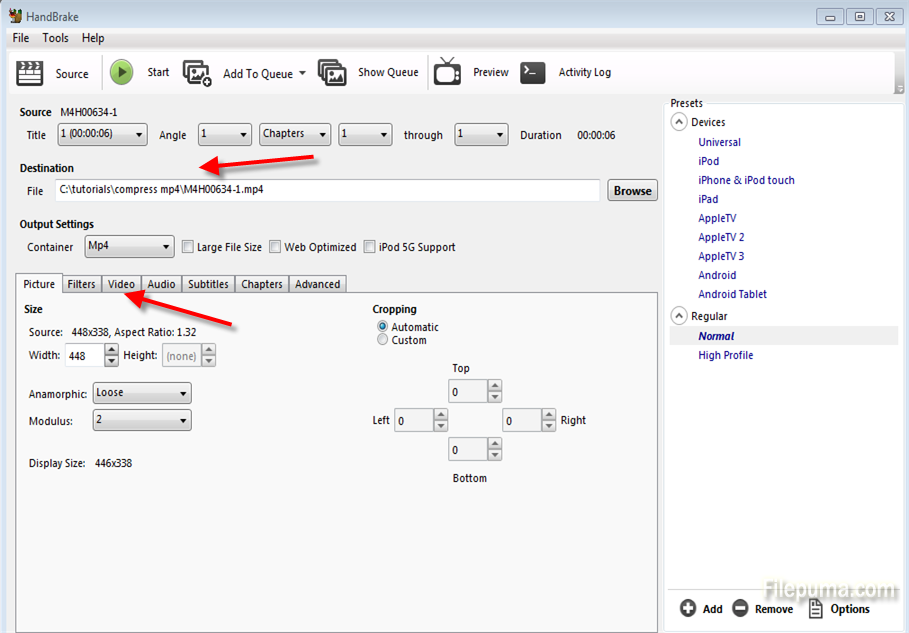This screenshot has height=633, width=909.
Task: Click the Add To Queue icon
Action: [x=197, y=73]
